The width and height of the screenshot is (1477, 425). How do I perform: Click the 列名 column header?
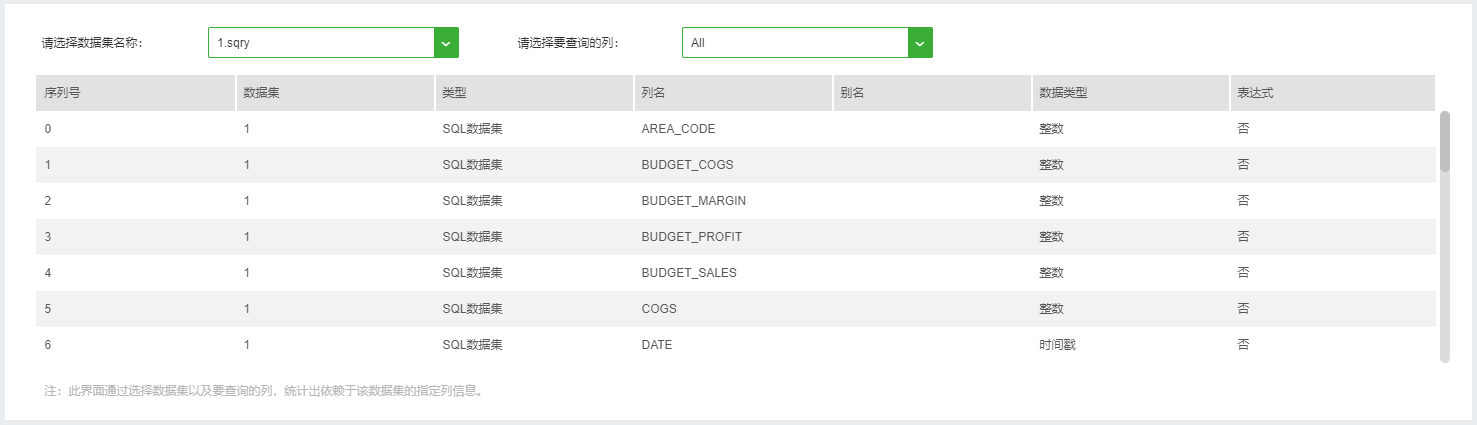pyautogui.click(x=654, y=93)
